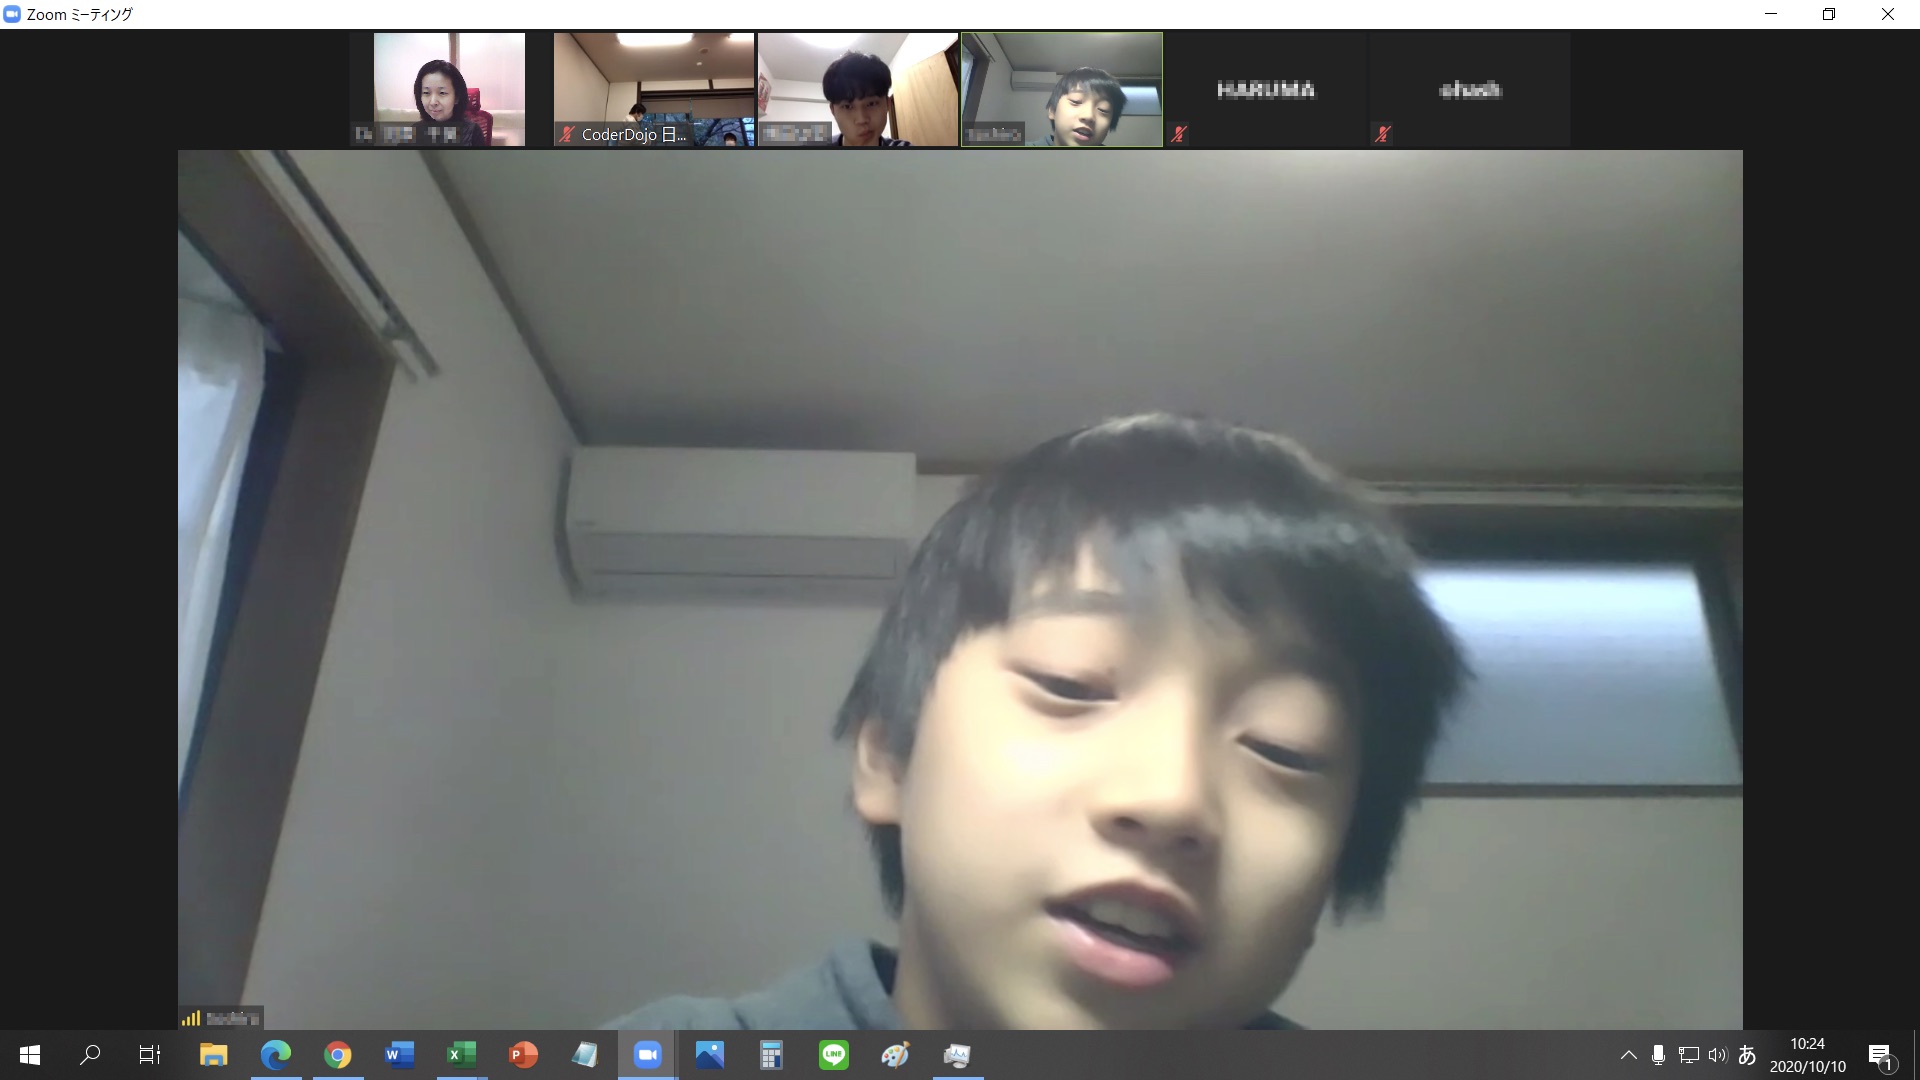The height and width of the screenshot is (1080, 1920).
Task: Open Task View on the taskbar
Action: click(x=150, y=1055)
